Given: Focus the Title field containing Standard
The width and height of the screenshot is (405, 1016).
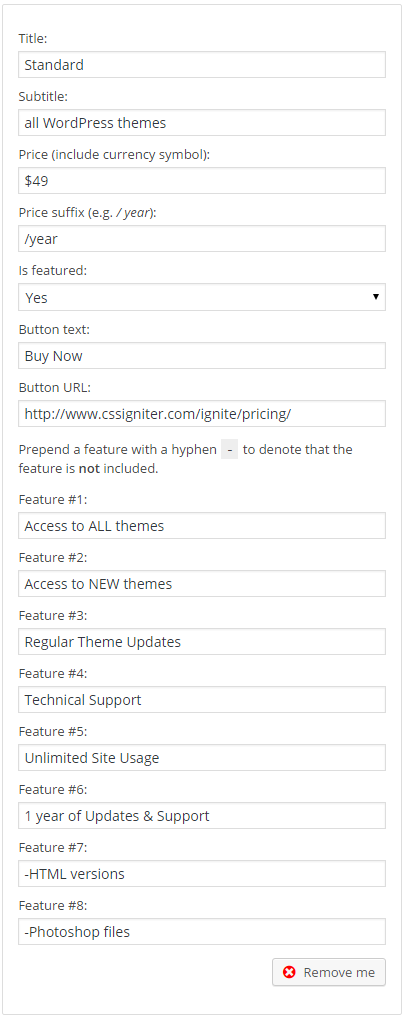Looking at the screenshot, I should 202,65.
